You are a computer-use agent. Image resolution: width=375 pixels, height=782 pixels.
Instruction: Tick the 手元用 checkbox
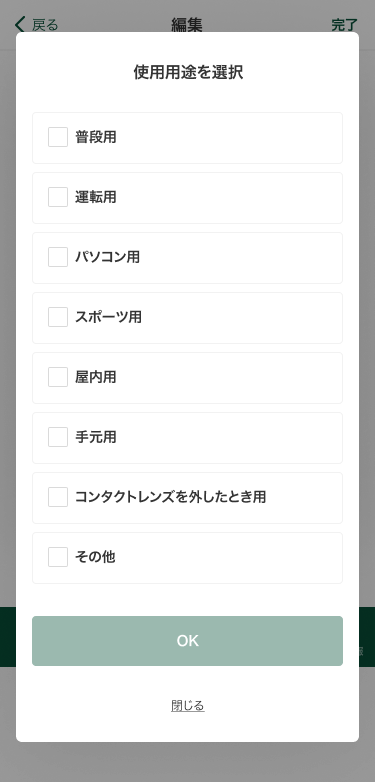(58, 437)
